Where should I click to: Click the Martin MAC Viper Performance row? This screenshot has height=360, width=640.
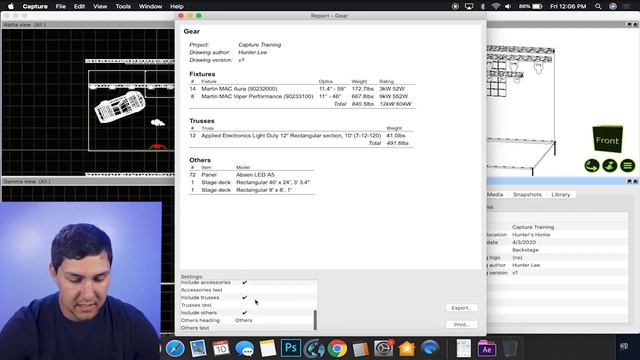coord(302,96)
